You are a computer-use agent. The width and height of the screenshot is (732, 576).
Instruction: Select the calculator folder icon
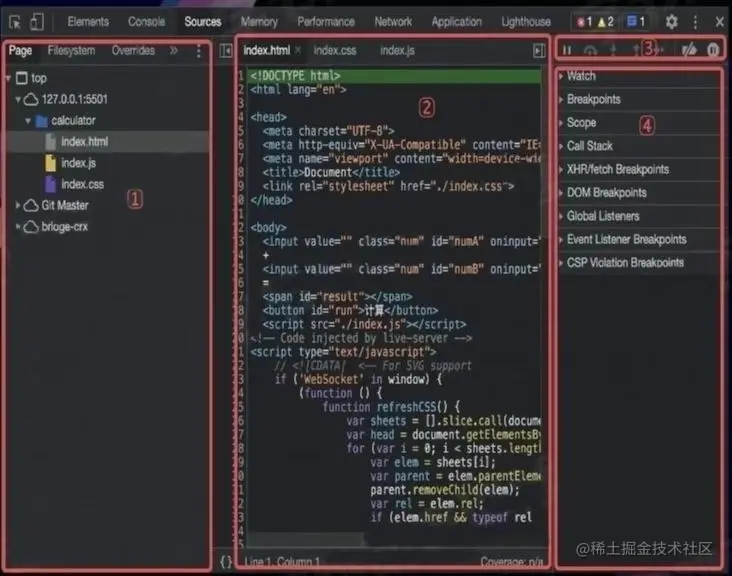(x=42, y=121)
